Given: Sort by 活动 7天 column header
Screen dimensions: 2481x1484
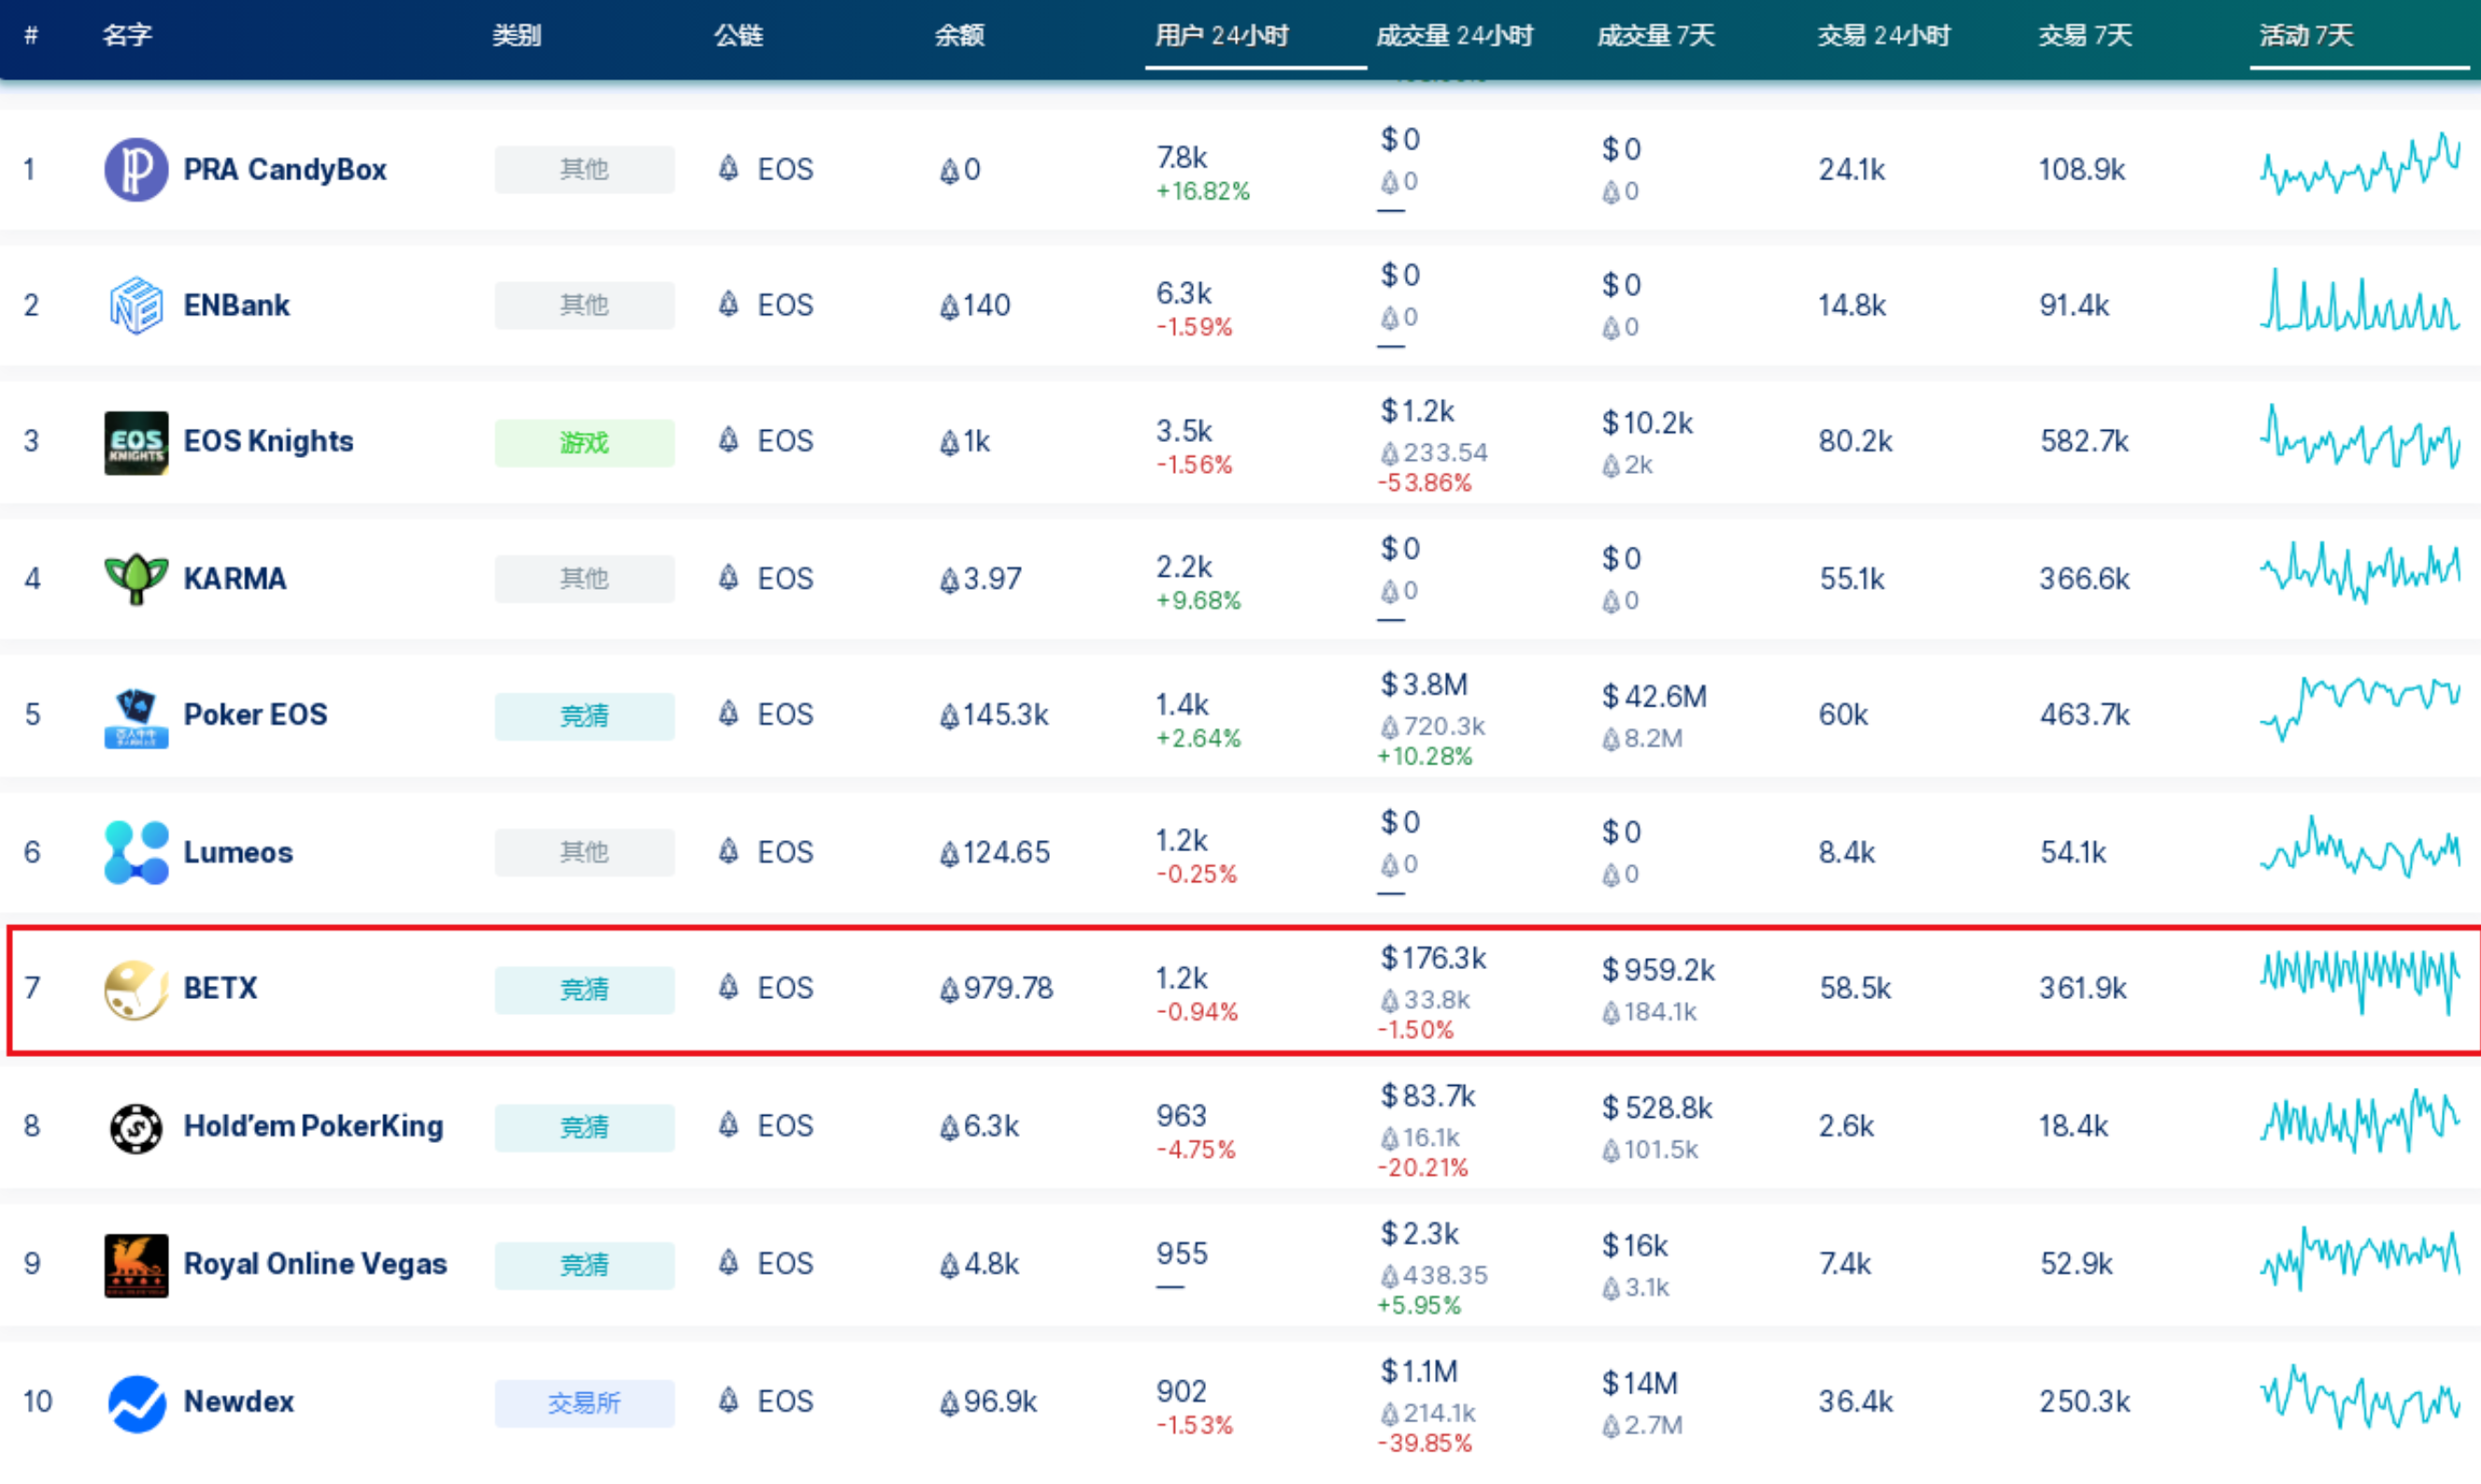Looking at the screenshot, I should coord(2306,36).
